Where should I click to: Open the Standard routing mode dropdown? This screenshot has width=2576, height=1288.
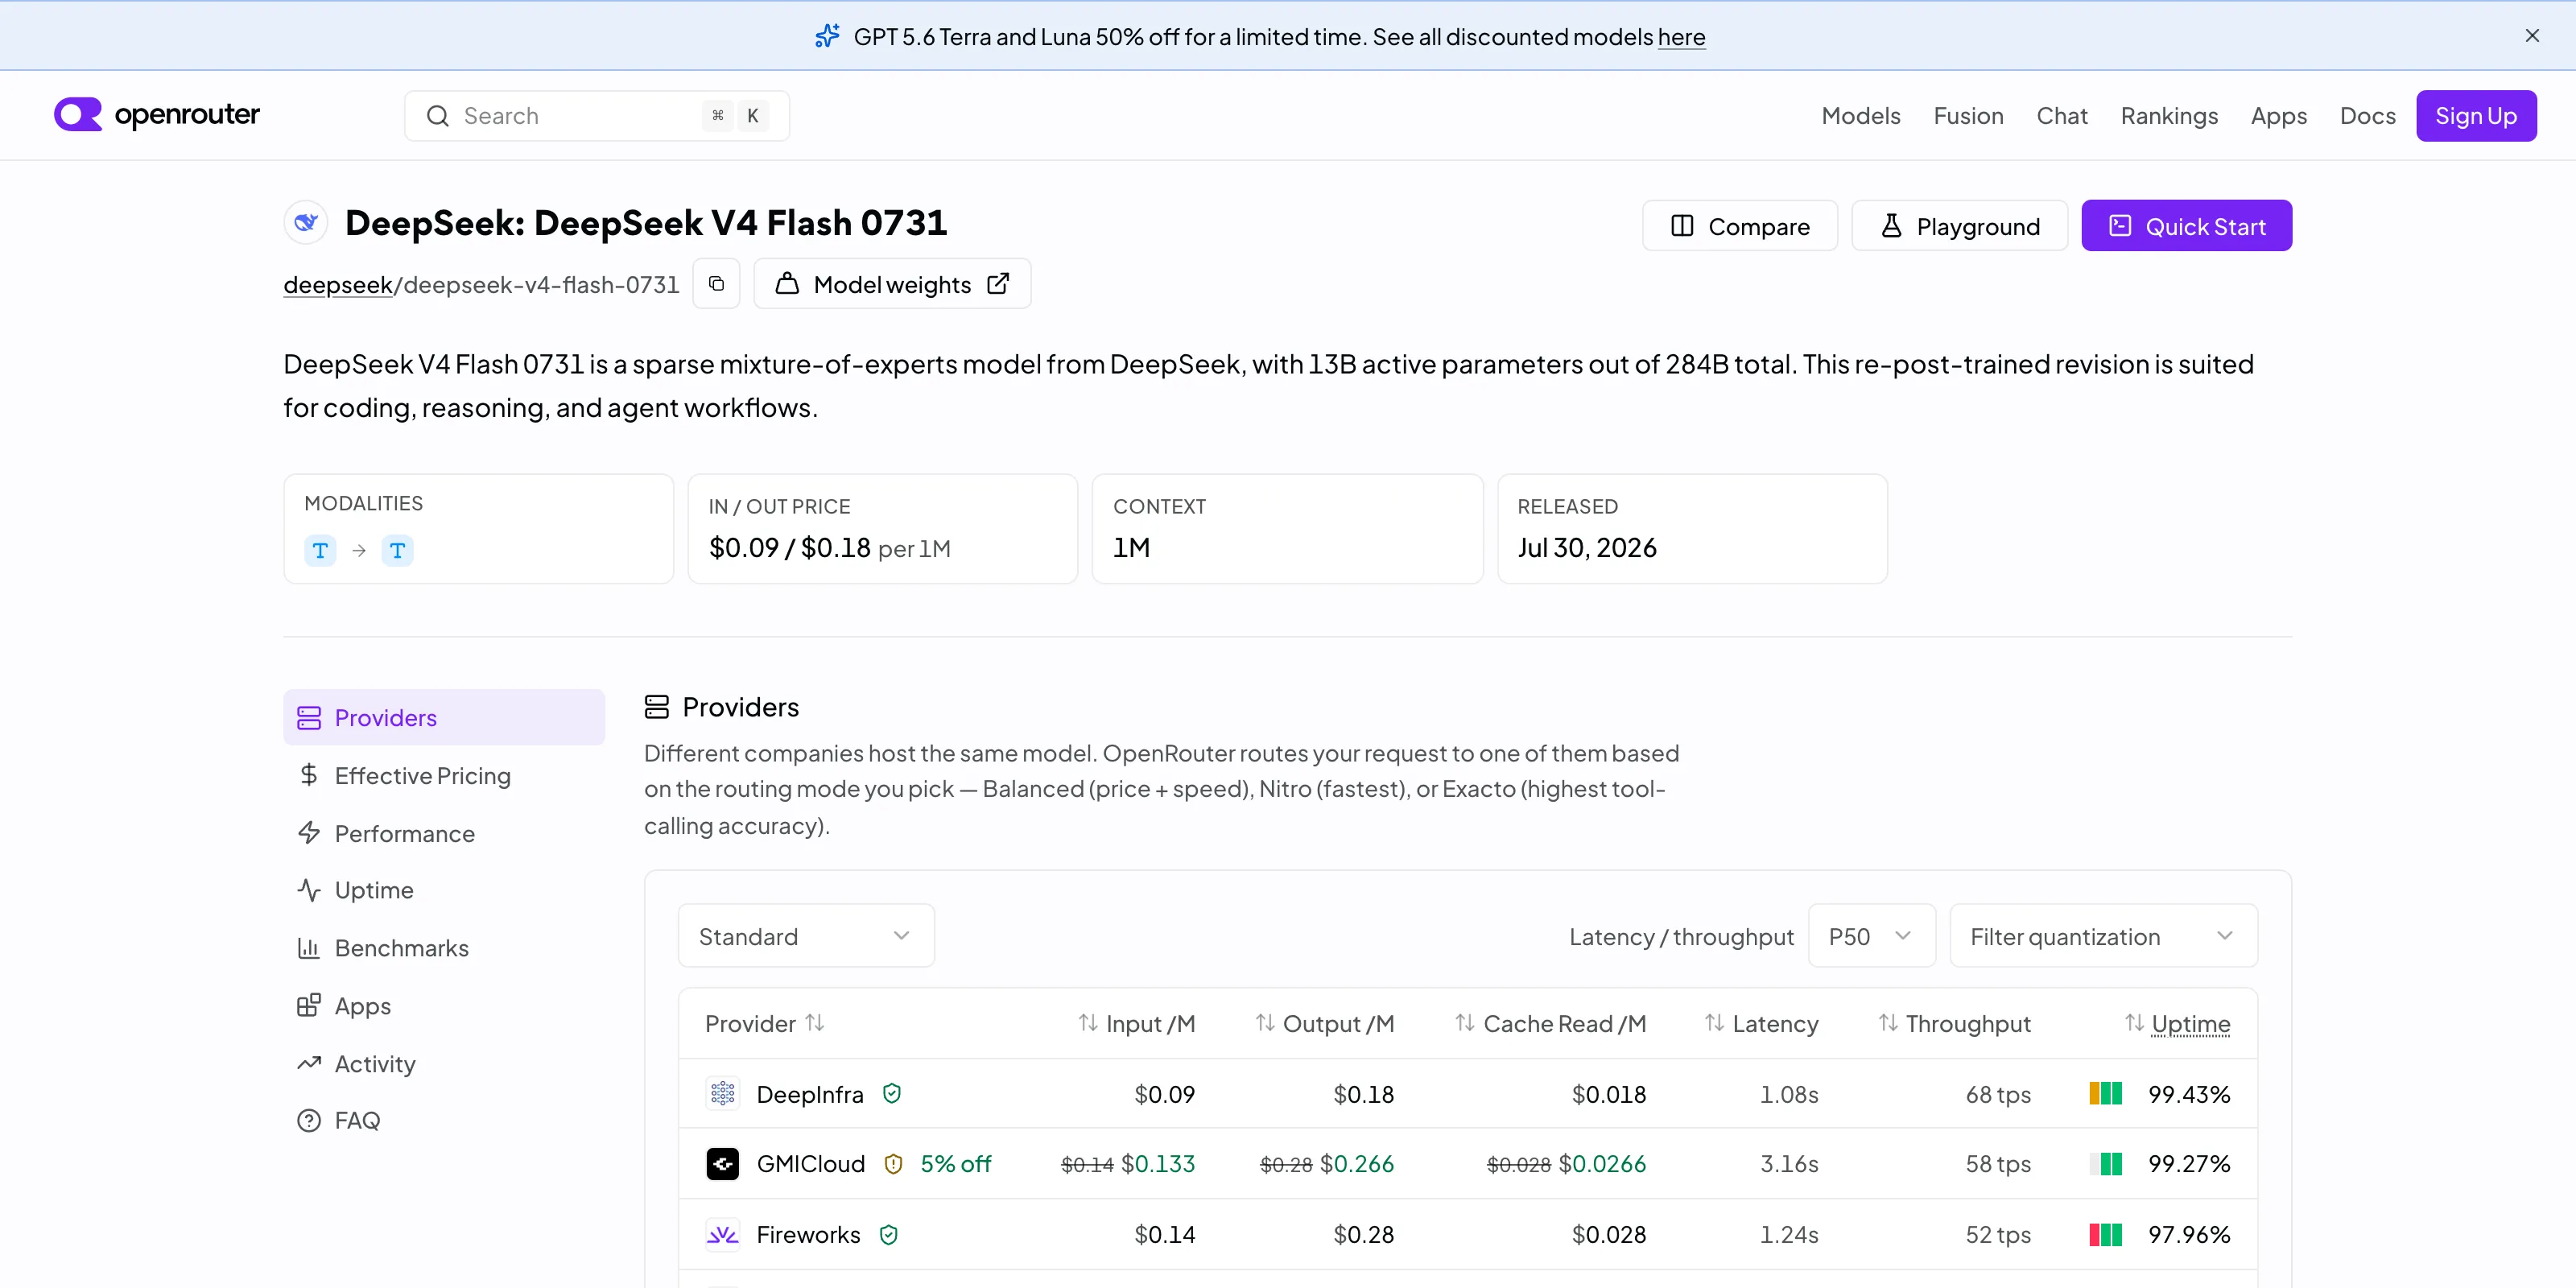(806, 936)
